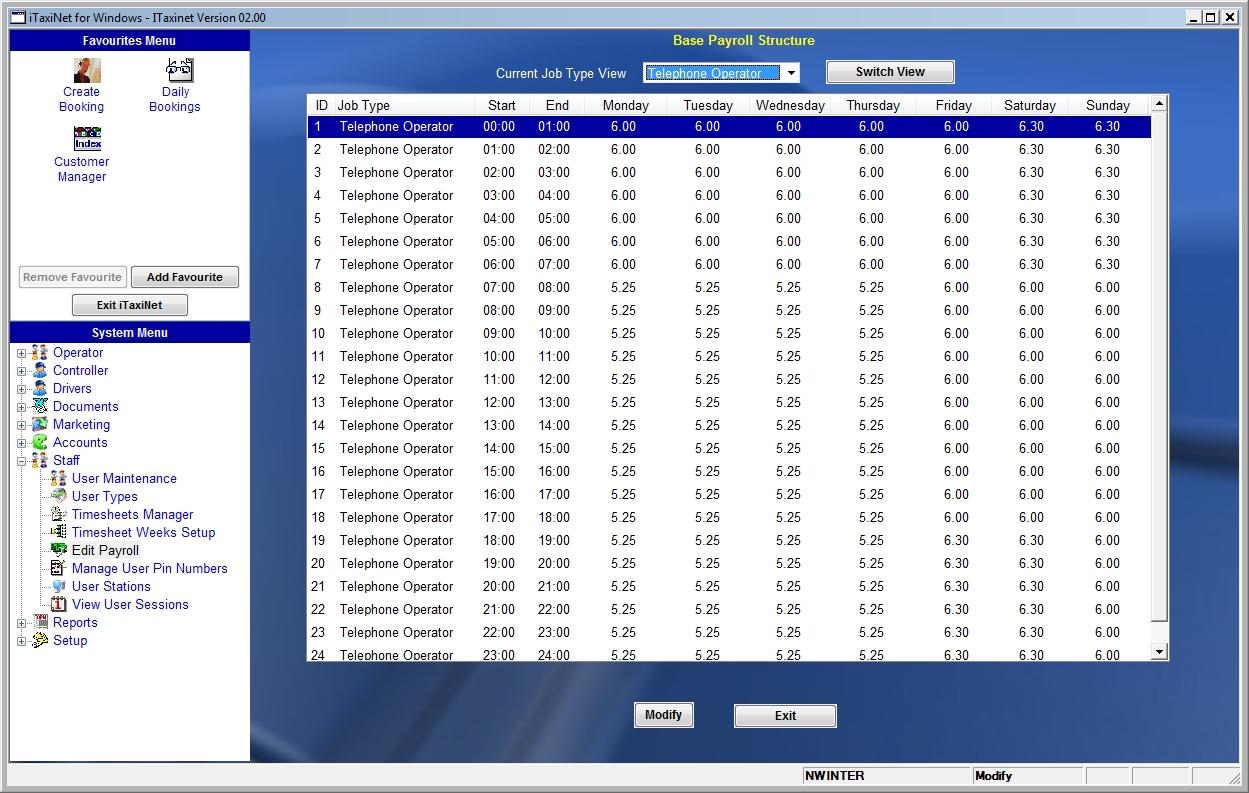This screenshot has height=793, width=1249.
Task: Open User Types from the Staff menu
Action: [x=105, y=497]
